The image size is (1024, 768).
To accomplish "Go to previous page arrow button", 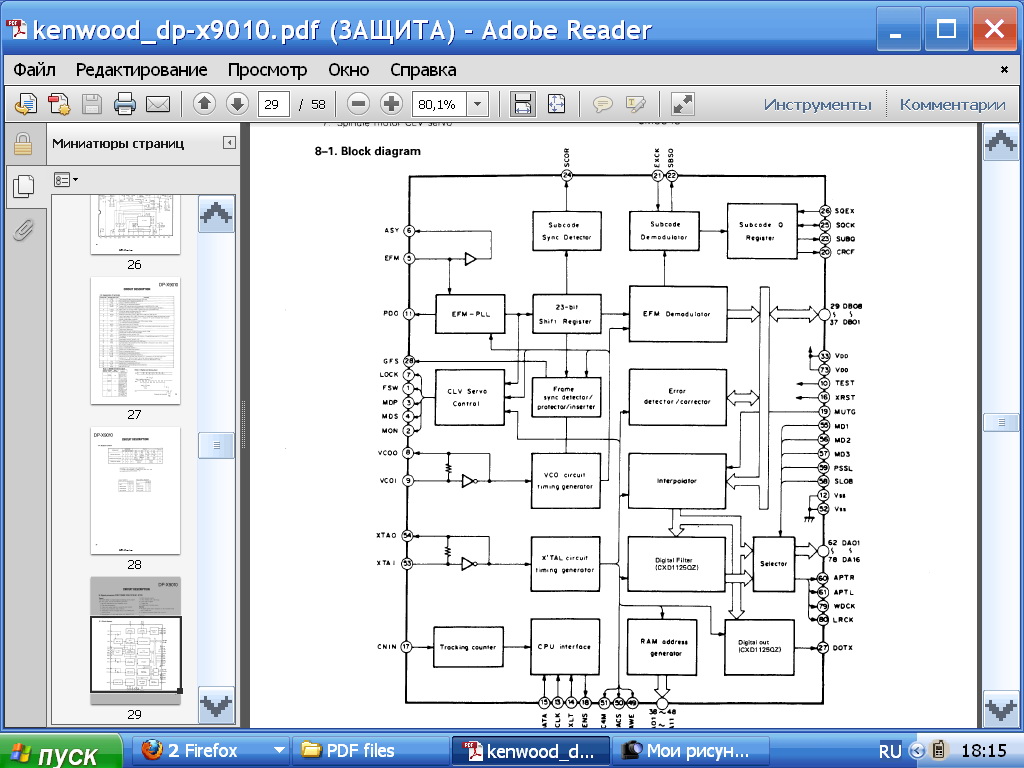I will coord(204,104).
